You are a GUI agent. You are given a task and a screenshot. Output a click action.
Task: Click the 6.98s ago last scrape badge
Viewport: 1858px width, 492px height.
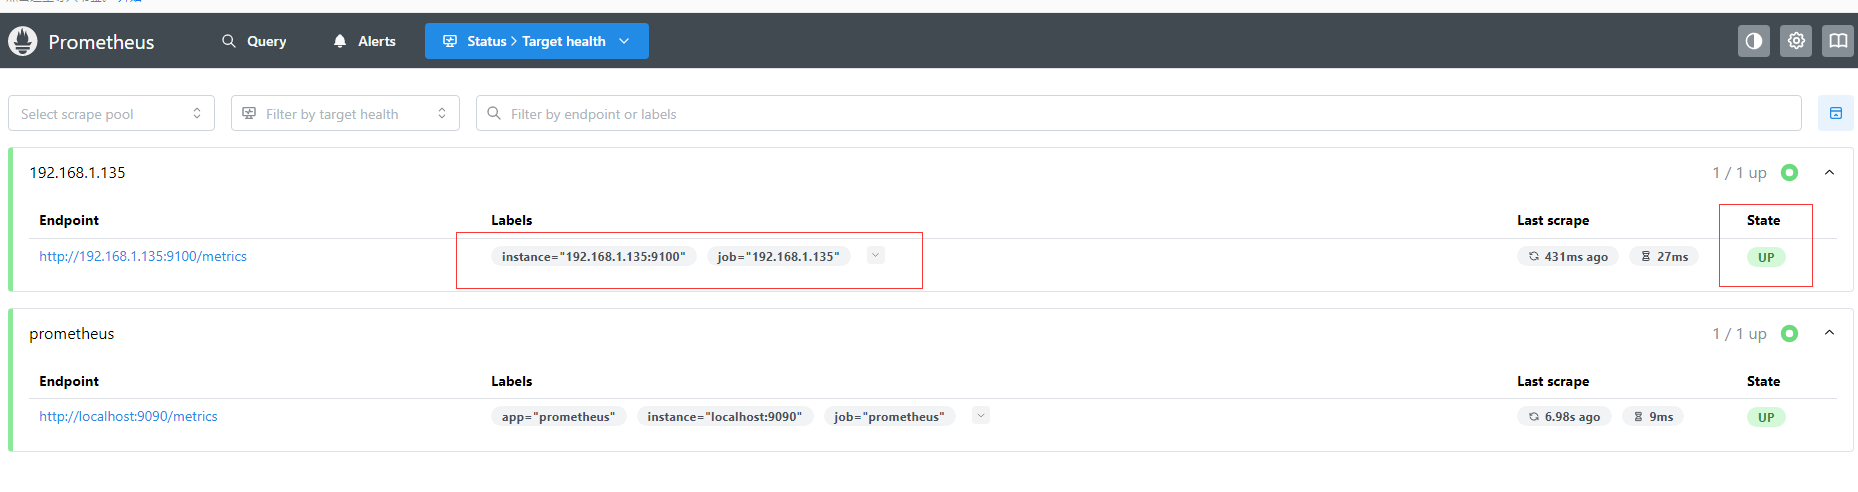(x=1564, y=417)
